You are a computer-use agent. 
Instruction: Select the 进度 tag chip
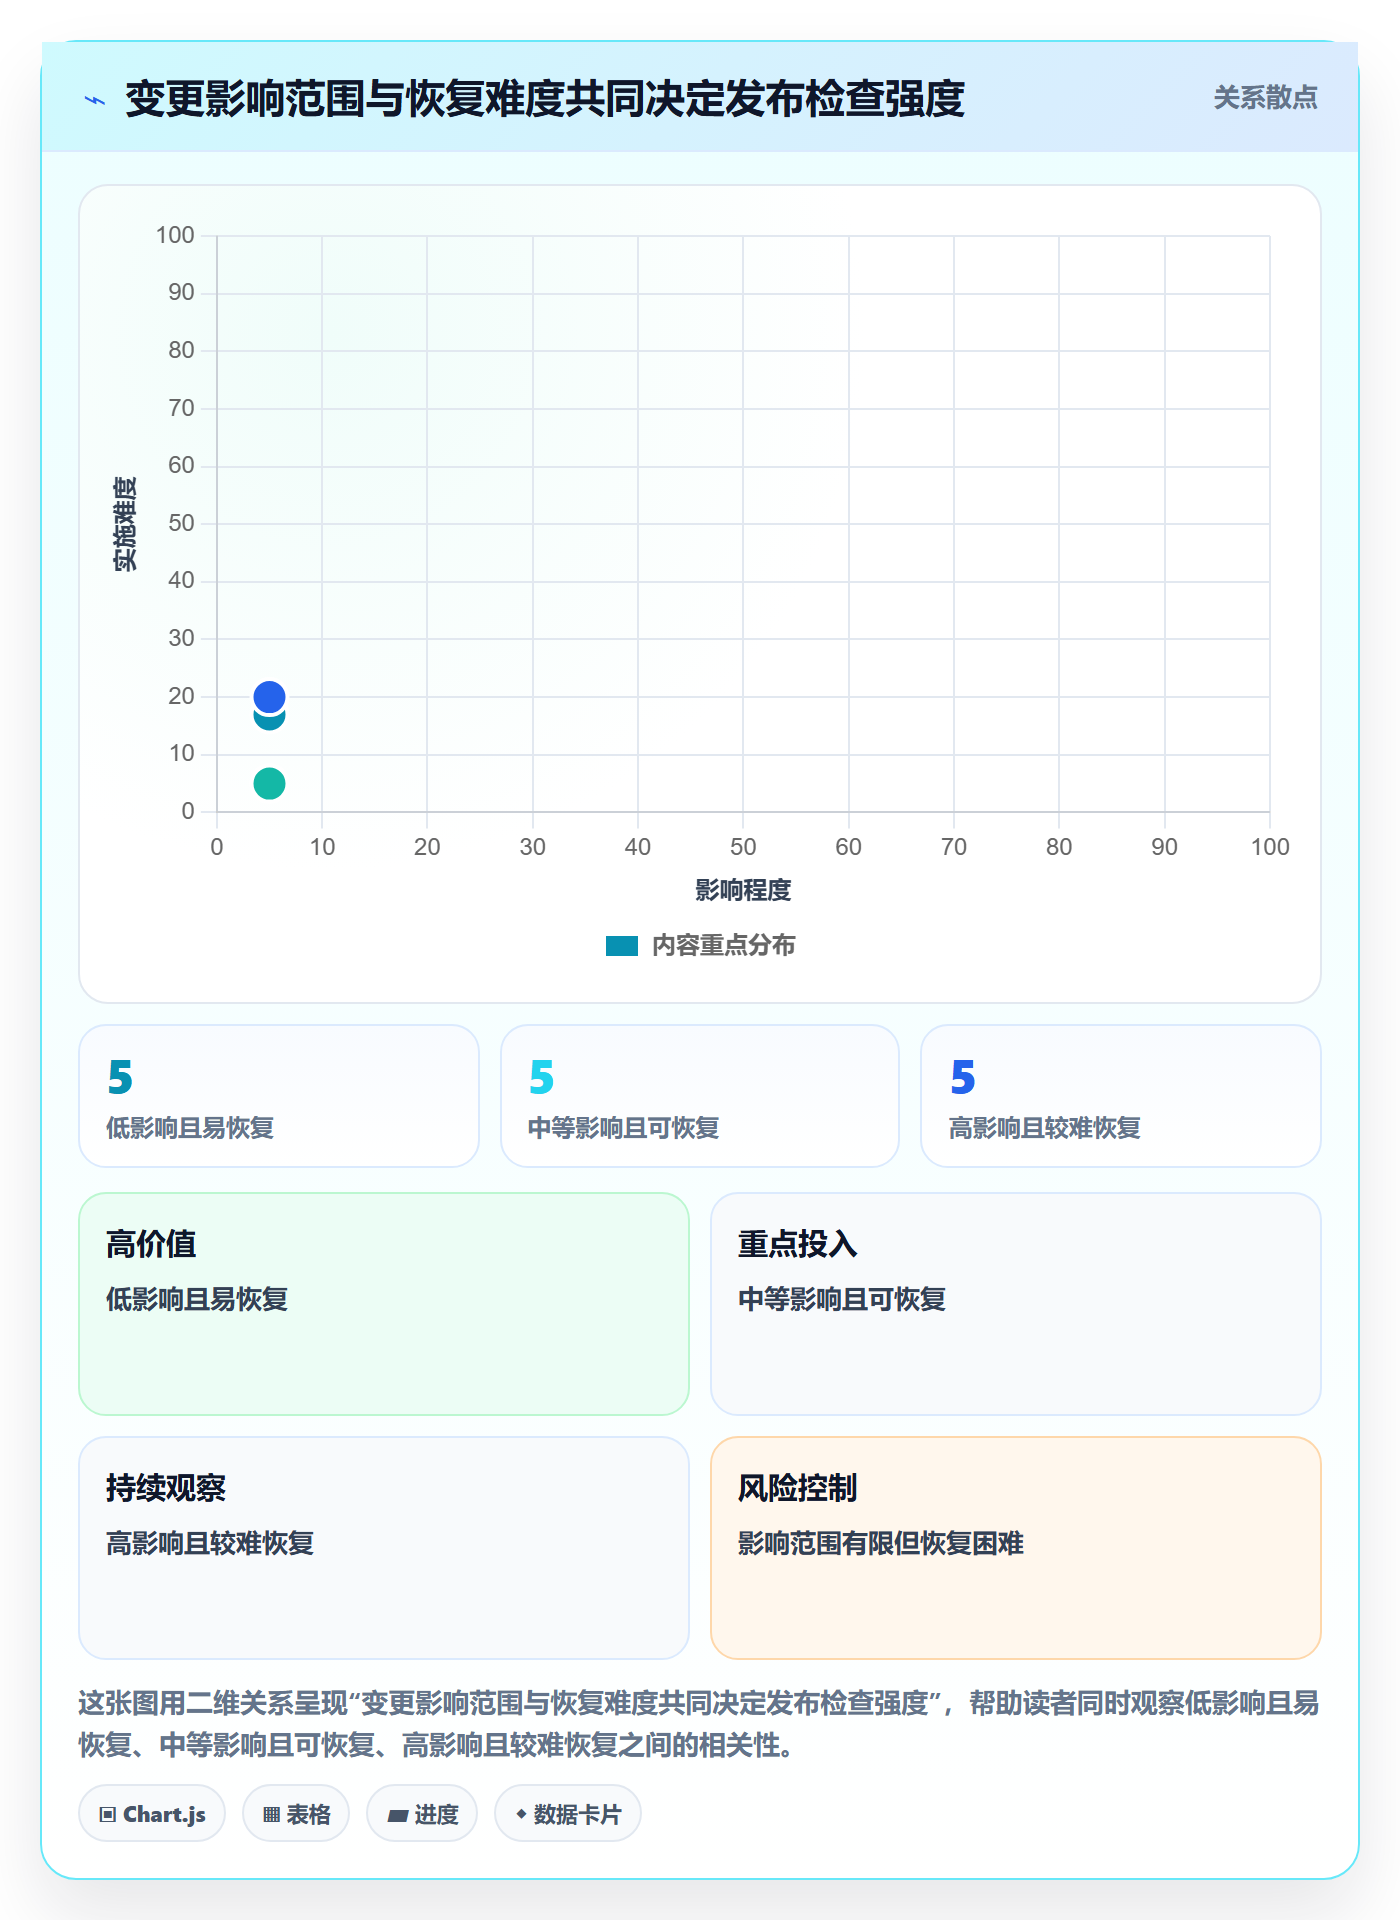[422, 1814]
